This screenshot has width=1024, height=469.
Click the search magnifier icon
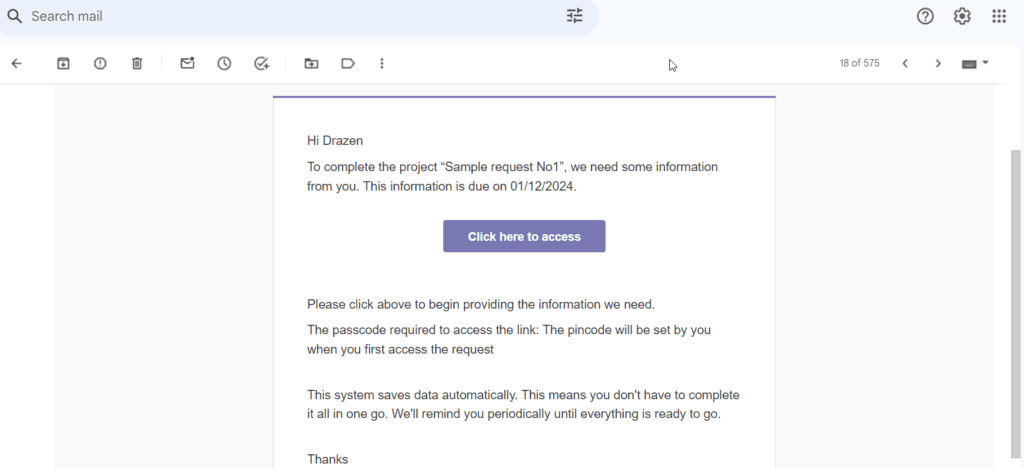click(14, 16)
